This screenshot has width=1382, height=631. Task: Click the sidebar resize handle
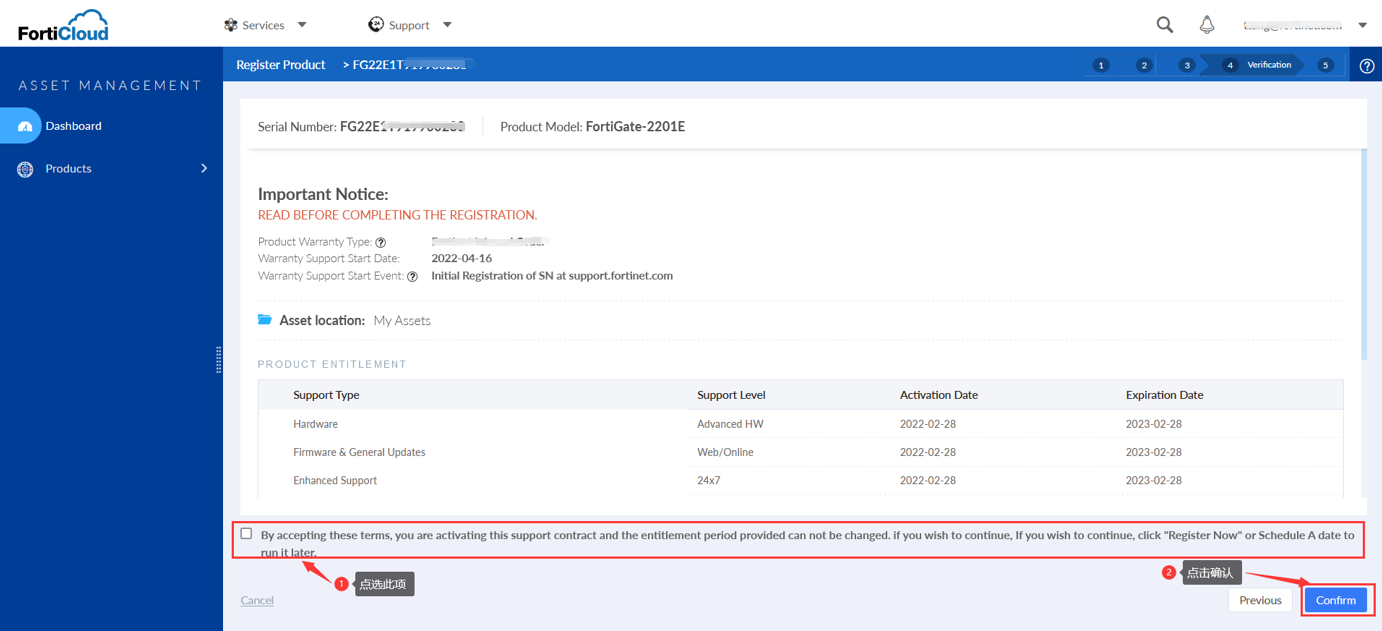tap(219, 360)
